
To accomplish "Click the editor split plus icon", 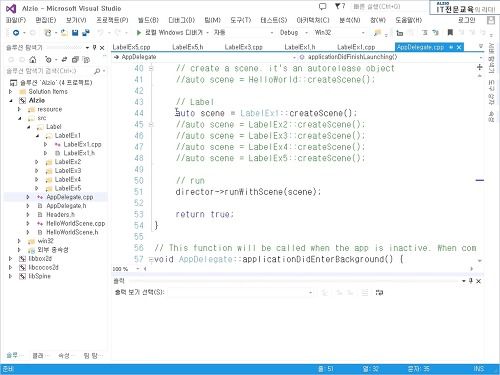I will (479, 67).
